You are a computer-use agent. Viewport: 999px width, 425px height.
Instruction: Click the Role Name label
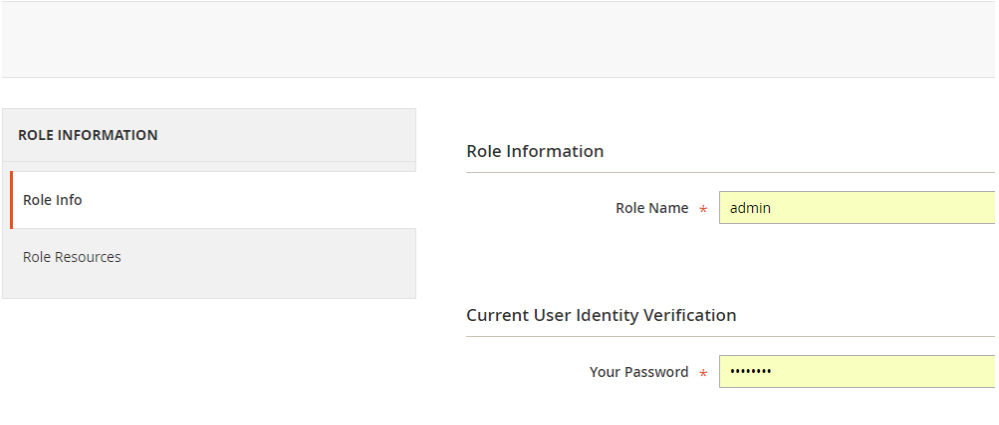click(x=651, y=208)
